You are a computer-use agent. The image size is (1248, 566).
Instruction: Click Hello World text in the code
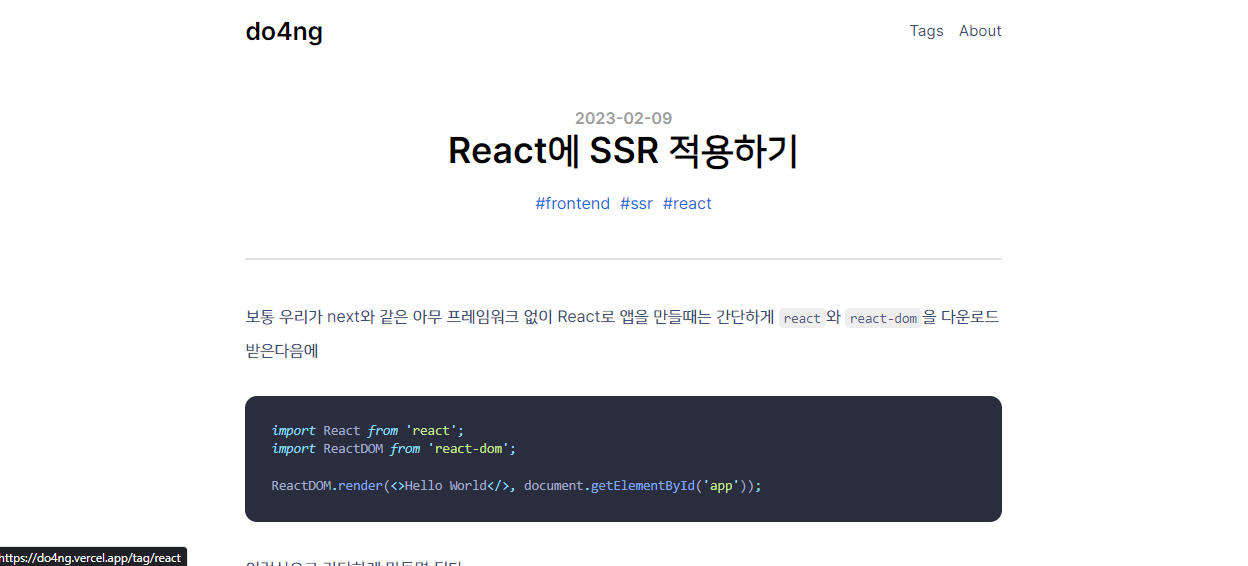445,486
